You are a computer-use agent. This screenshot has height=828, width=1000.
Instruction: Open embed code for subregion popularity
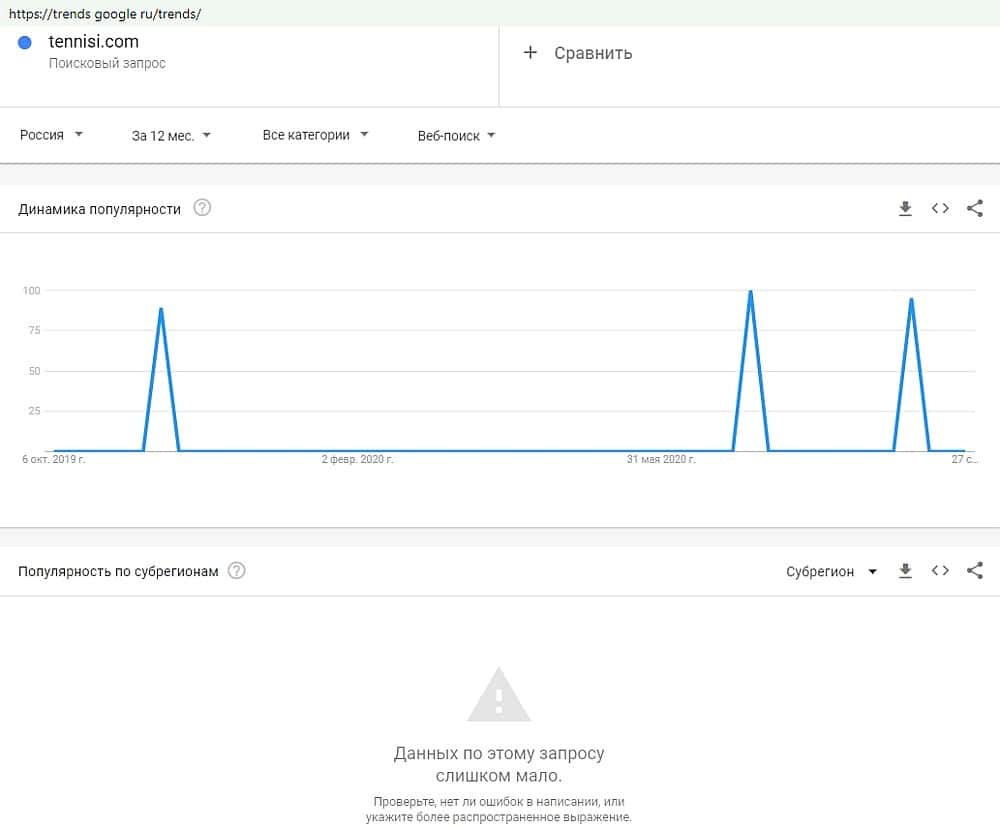click(940, 570)
